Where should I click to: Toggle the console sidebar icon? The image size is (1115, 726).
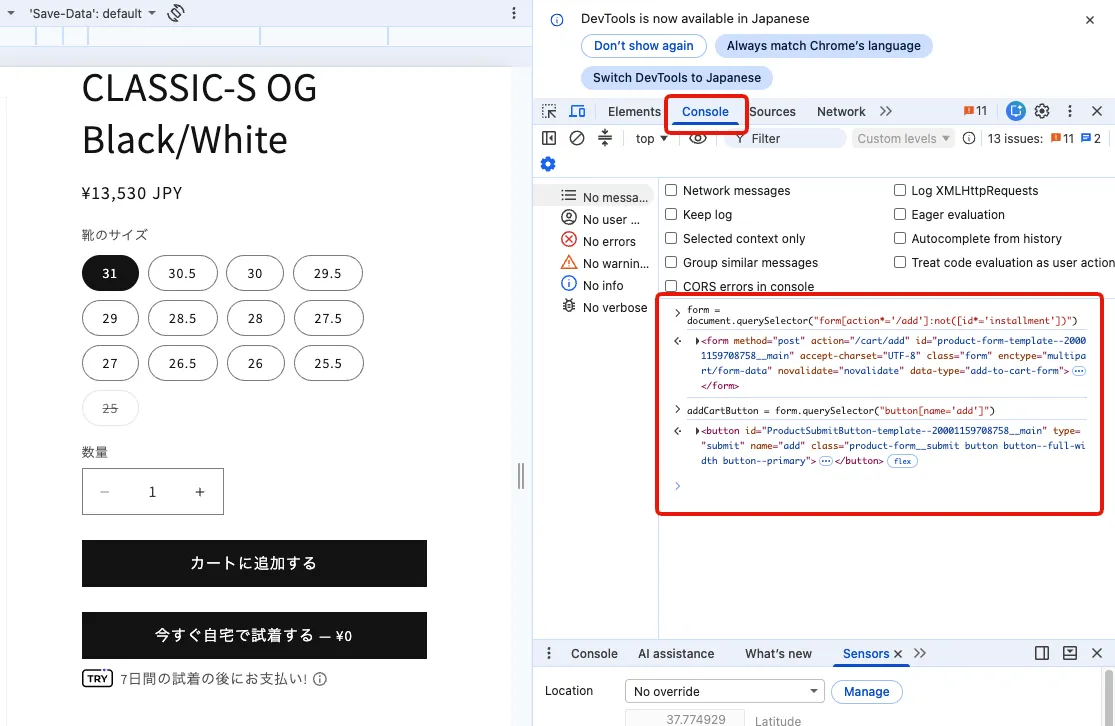[x=549, y=139]
